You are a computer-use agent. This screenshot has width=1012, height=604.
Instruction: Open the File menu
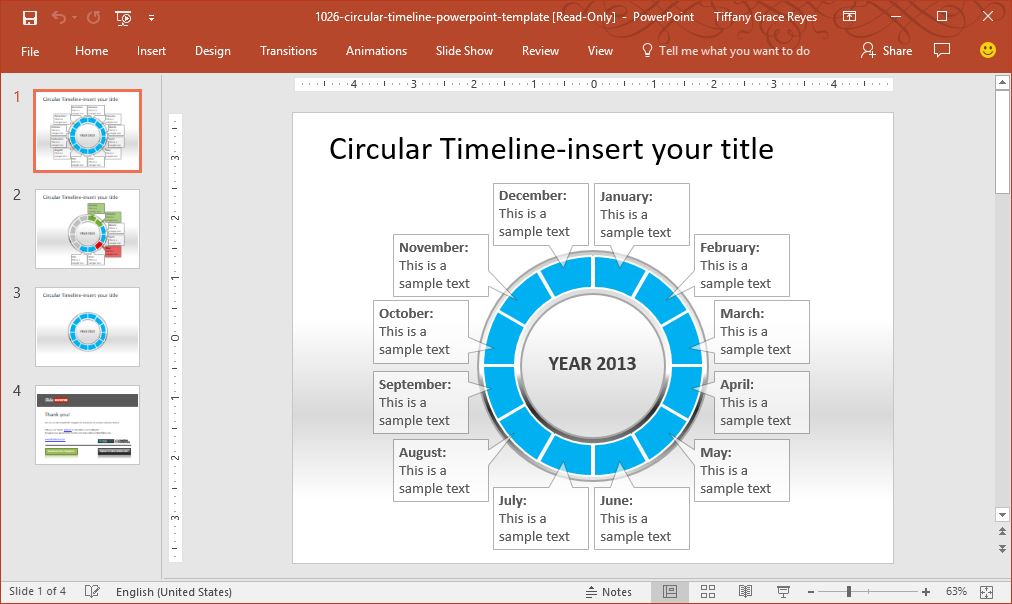30,51
